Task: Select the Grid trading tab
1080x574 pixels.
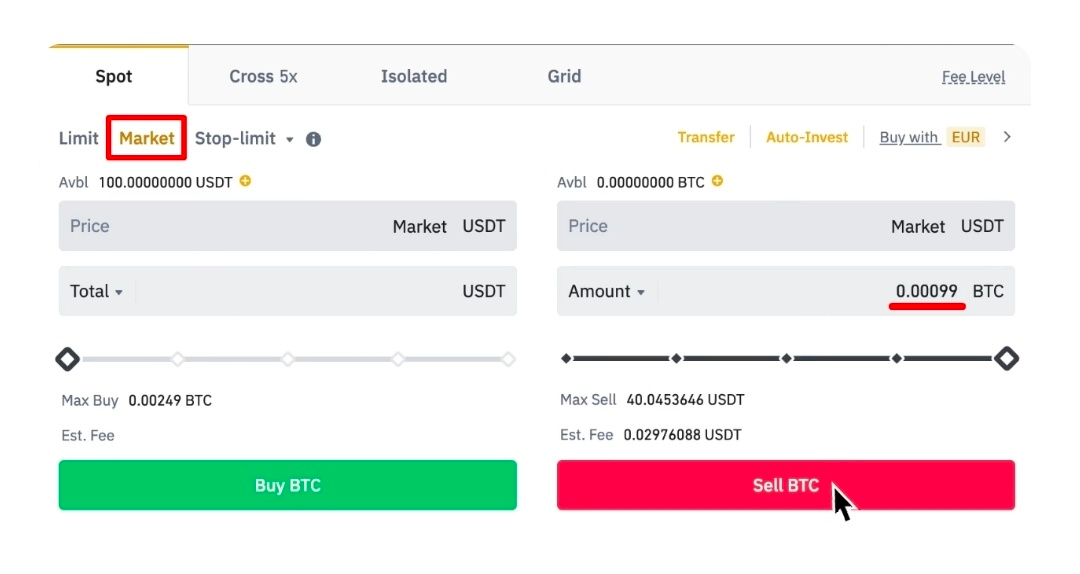Action: pyautogui.click(x=564, y=76)
